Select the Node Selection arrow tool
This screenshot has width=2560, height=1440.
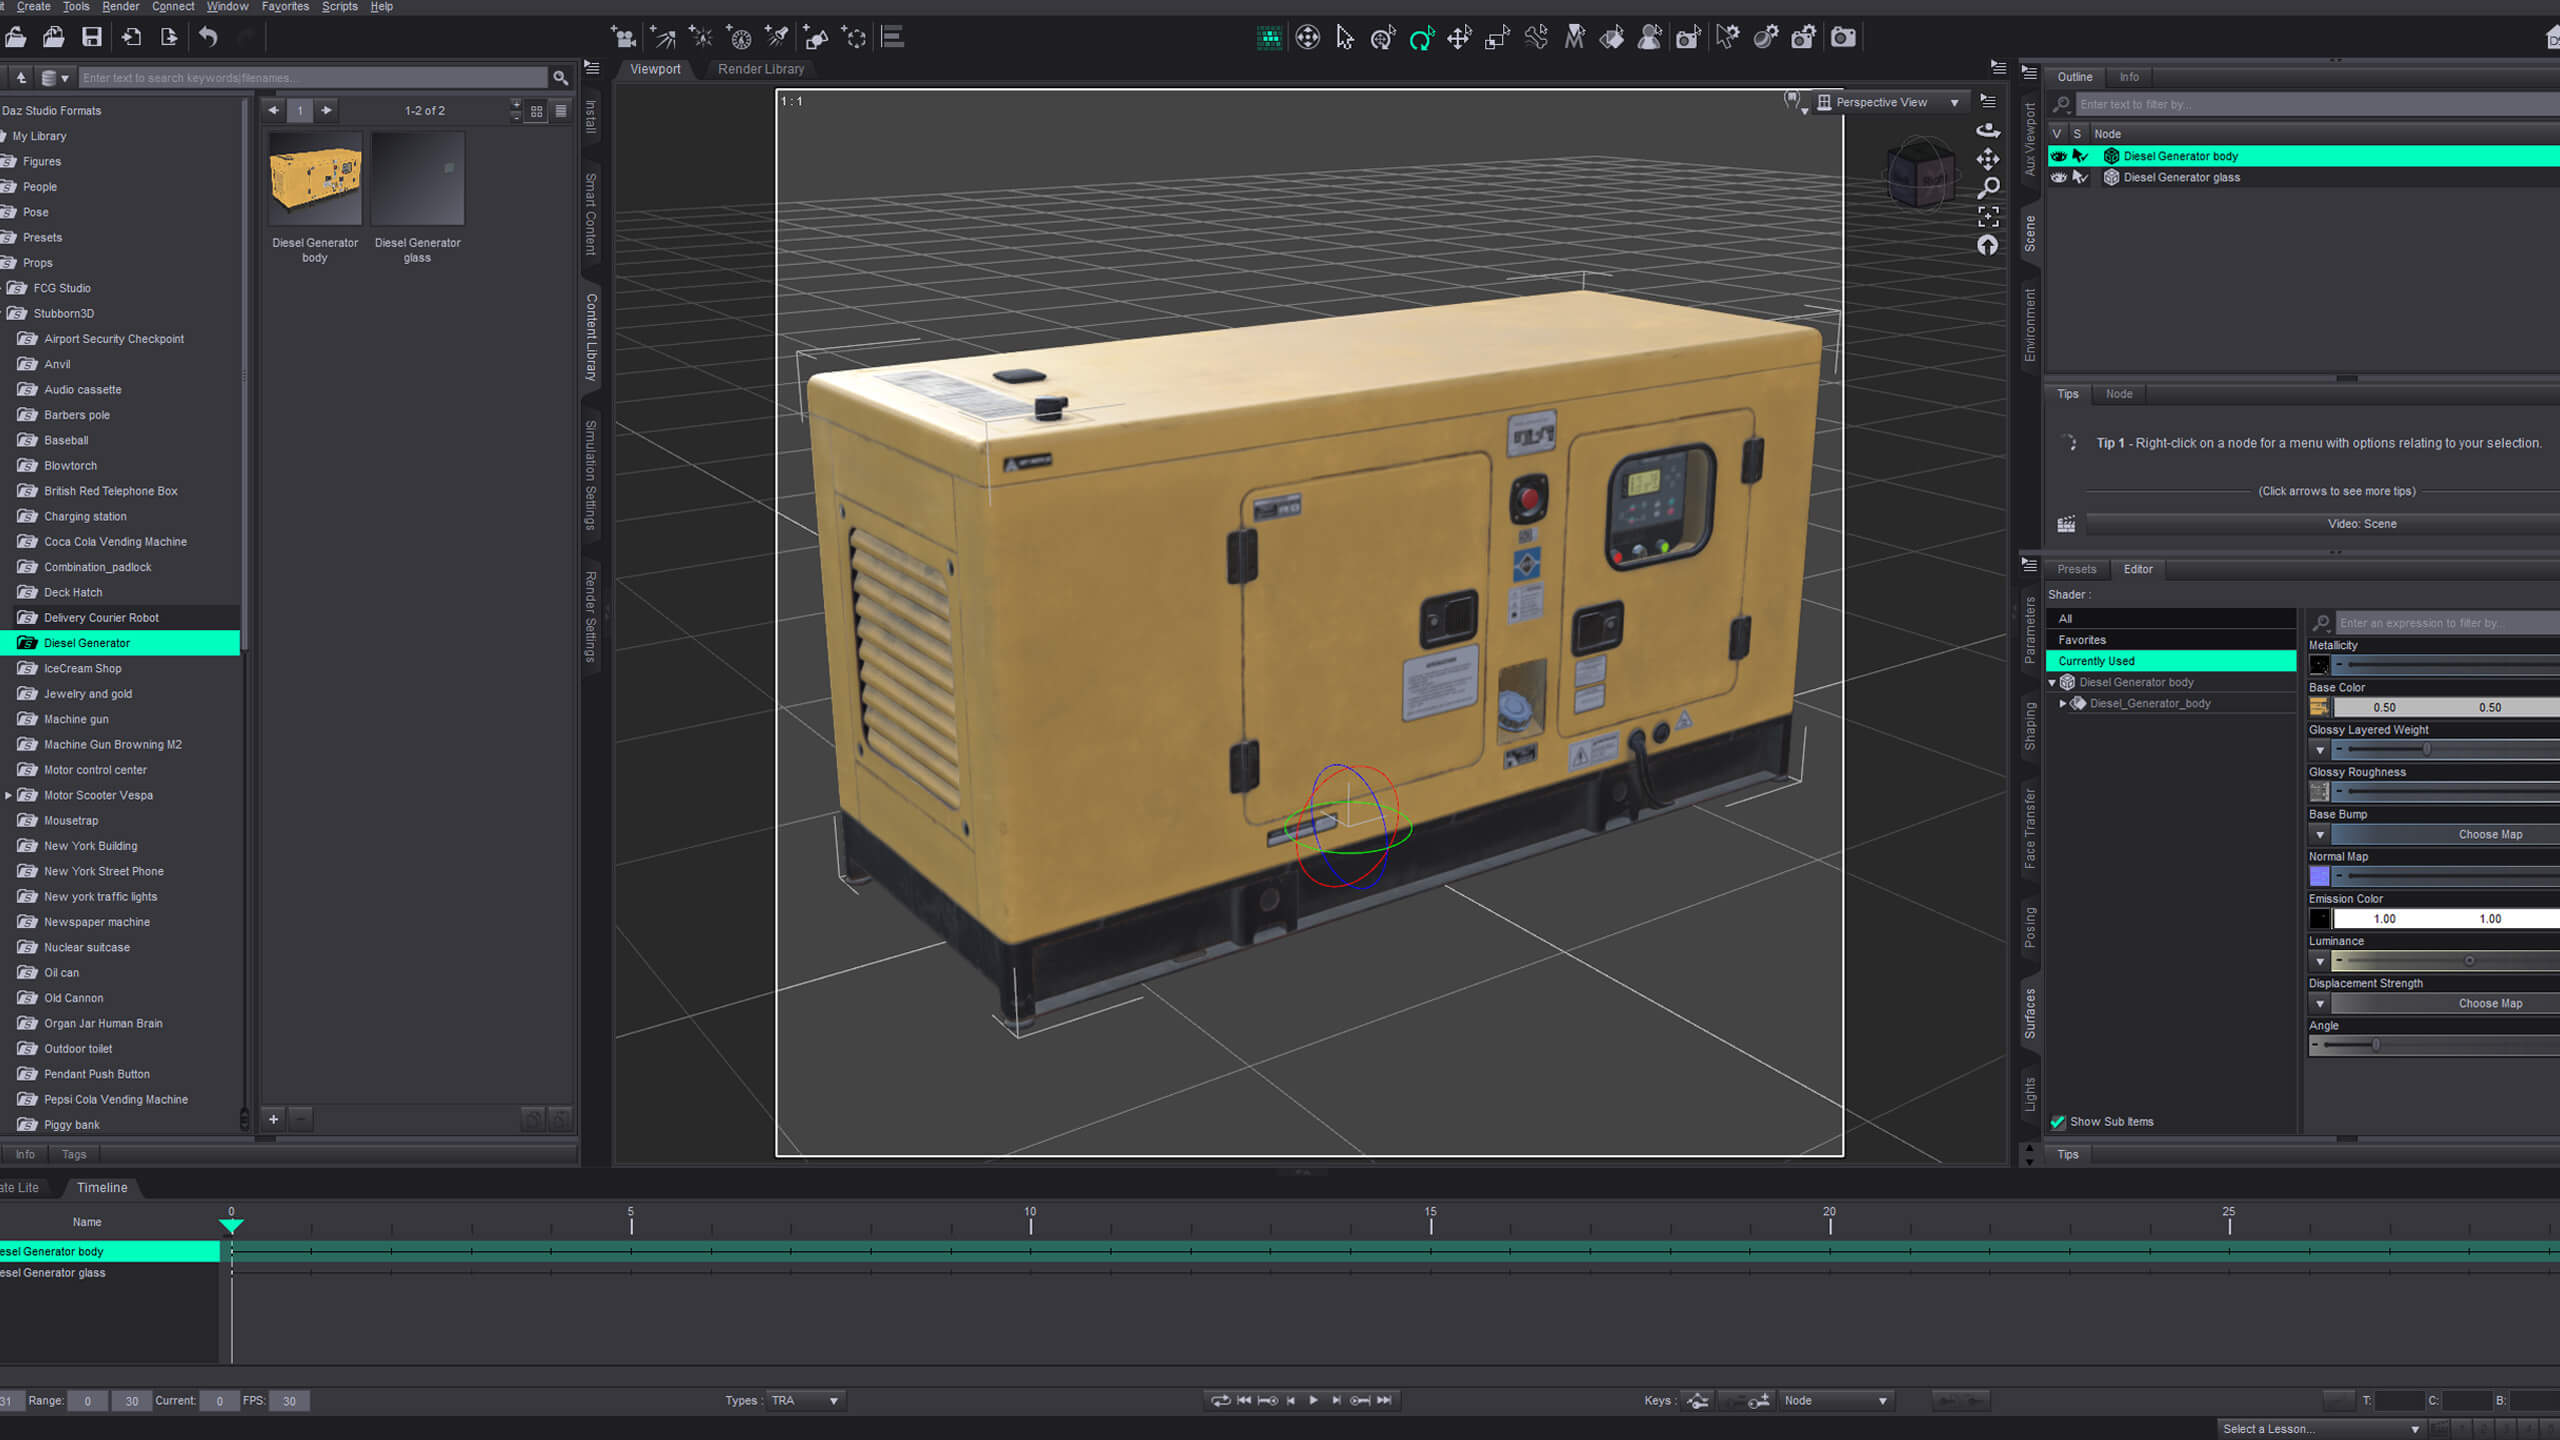pyautogui.click(x=1345, y=38)
